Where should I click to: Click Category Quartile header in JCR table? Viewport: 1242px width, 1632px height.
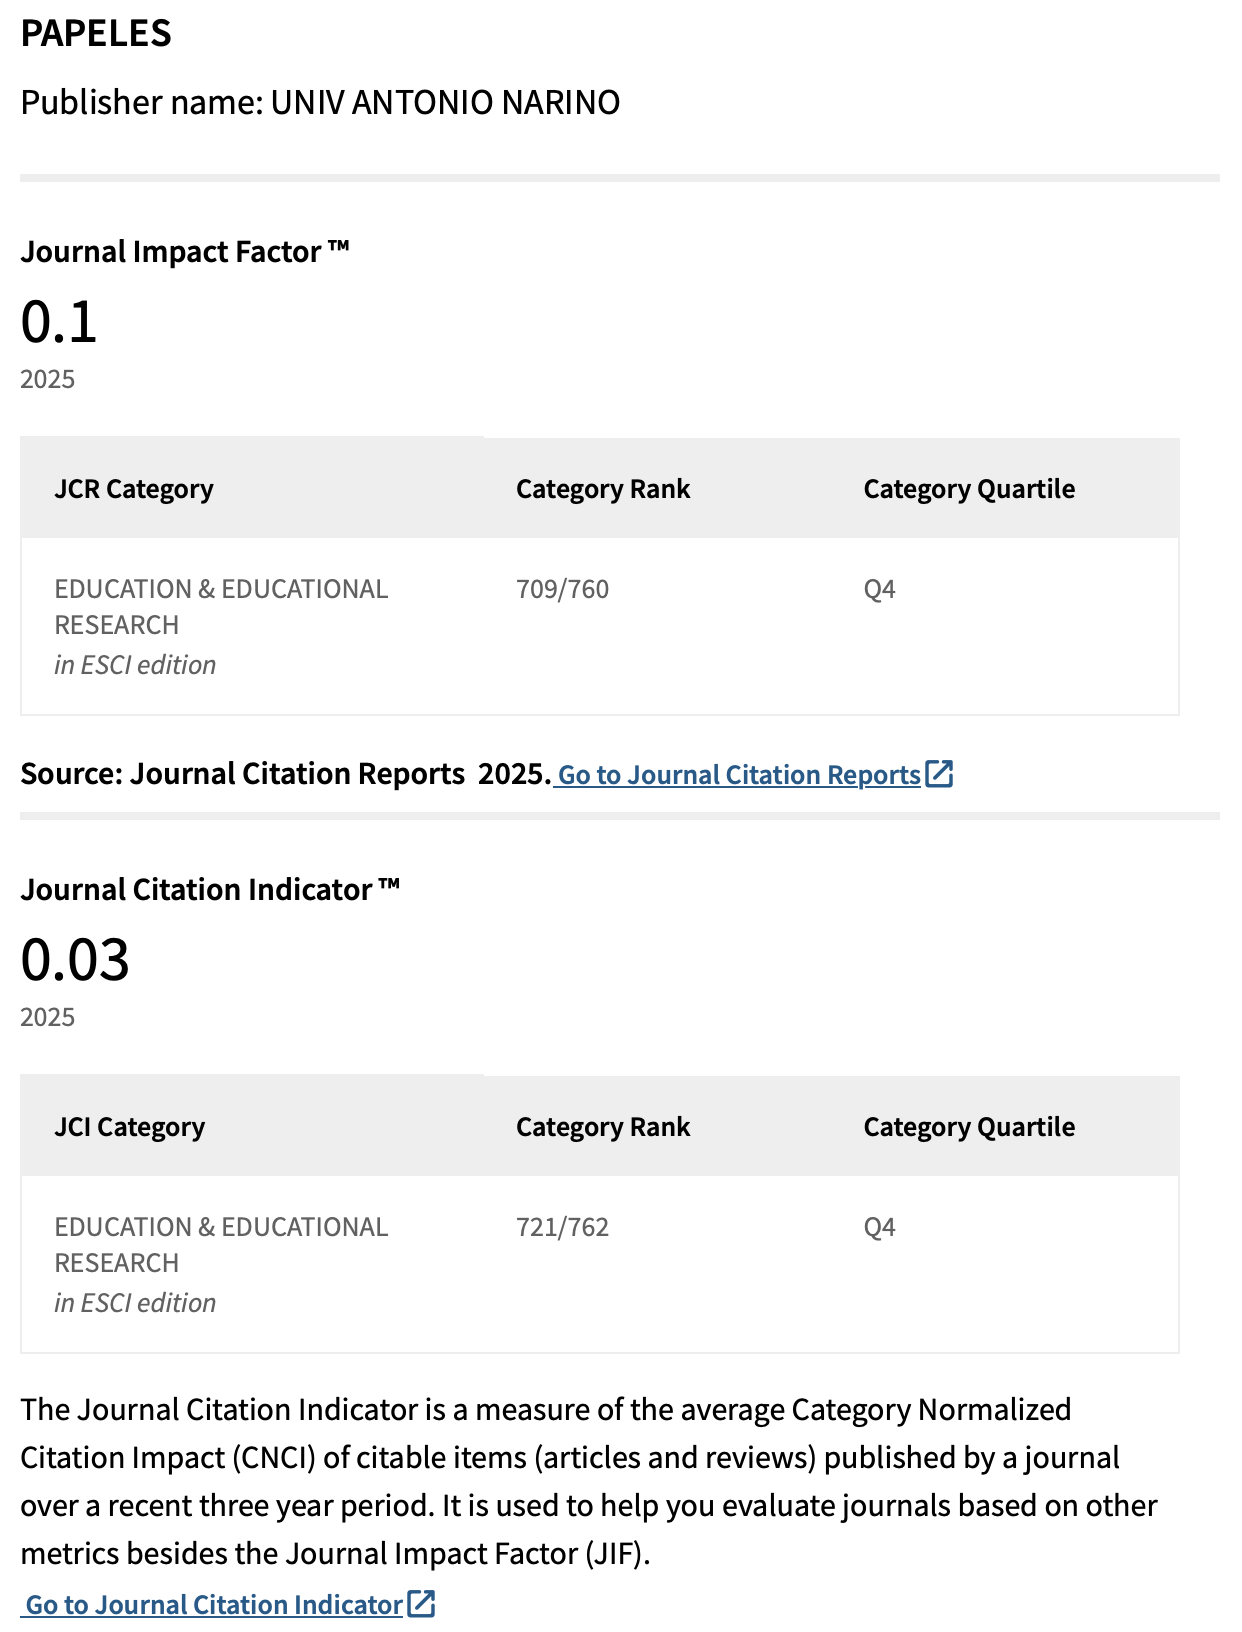(x=969, y=489)
